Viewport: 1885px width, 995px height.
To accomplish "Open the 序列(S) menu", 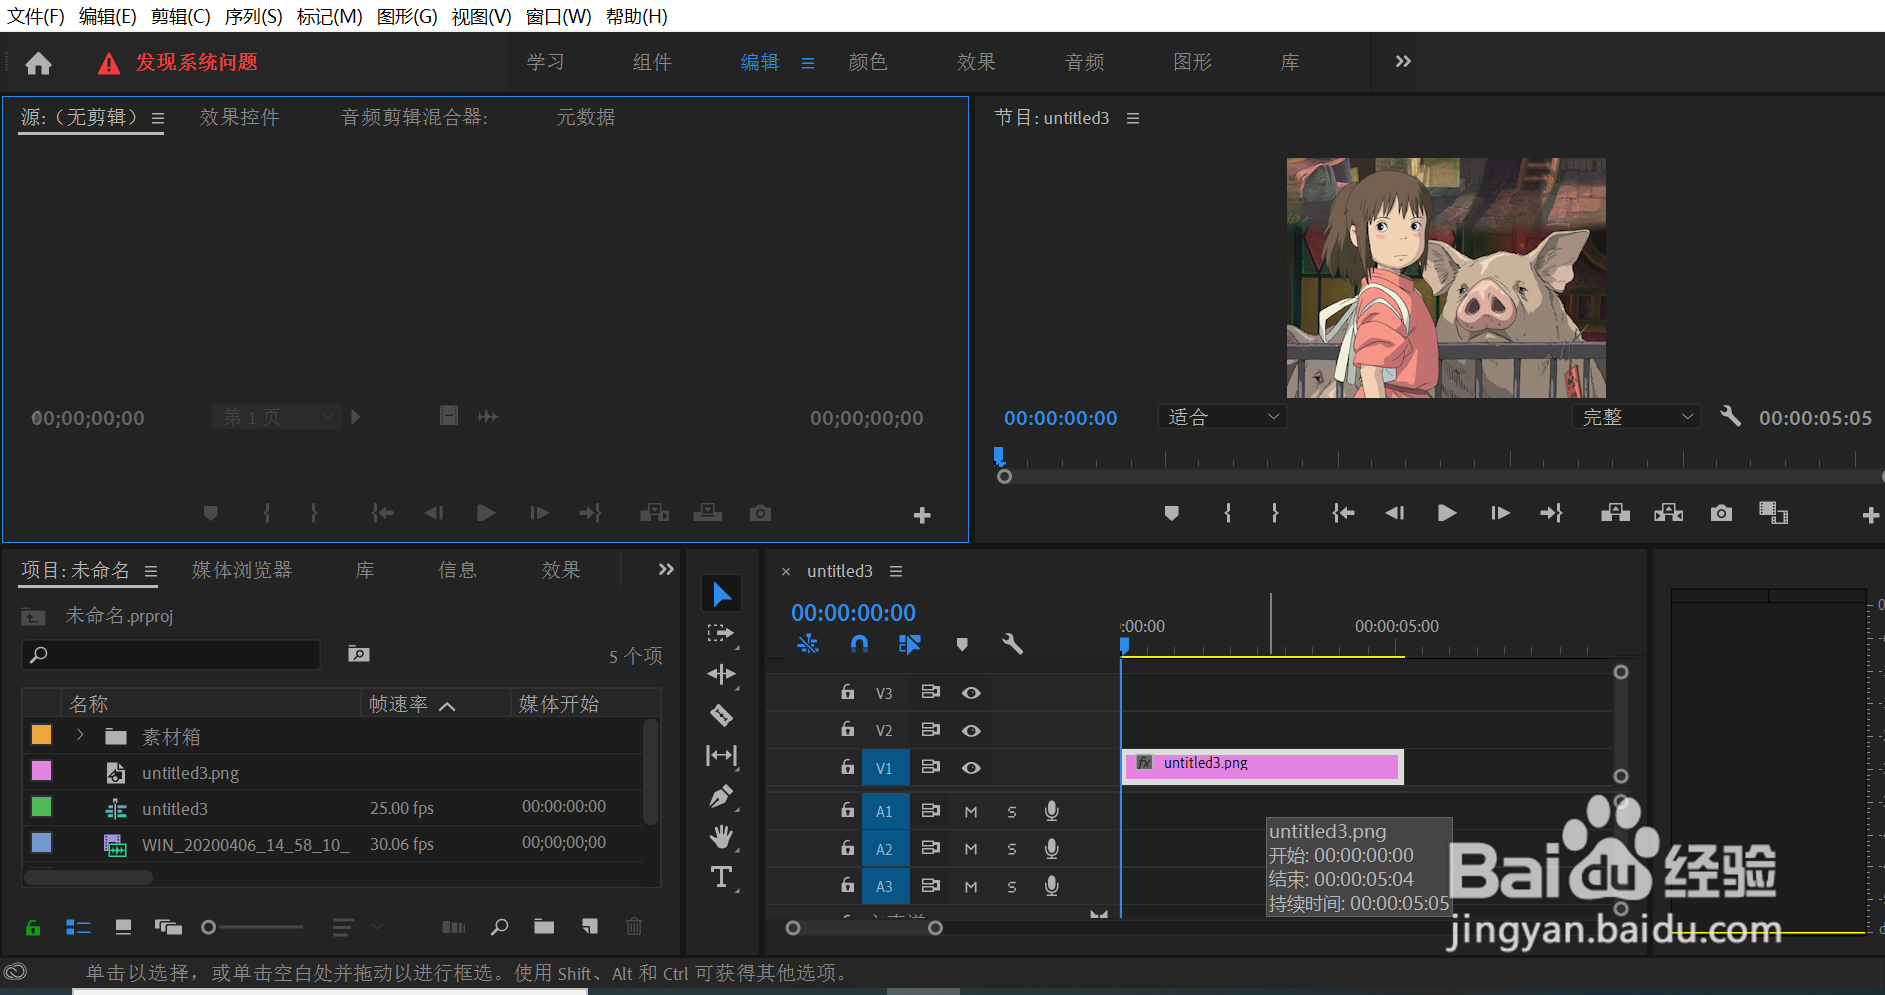I will point(253,16).
